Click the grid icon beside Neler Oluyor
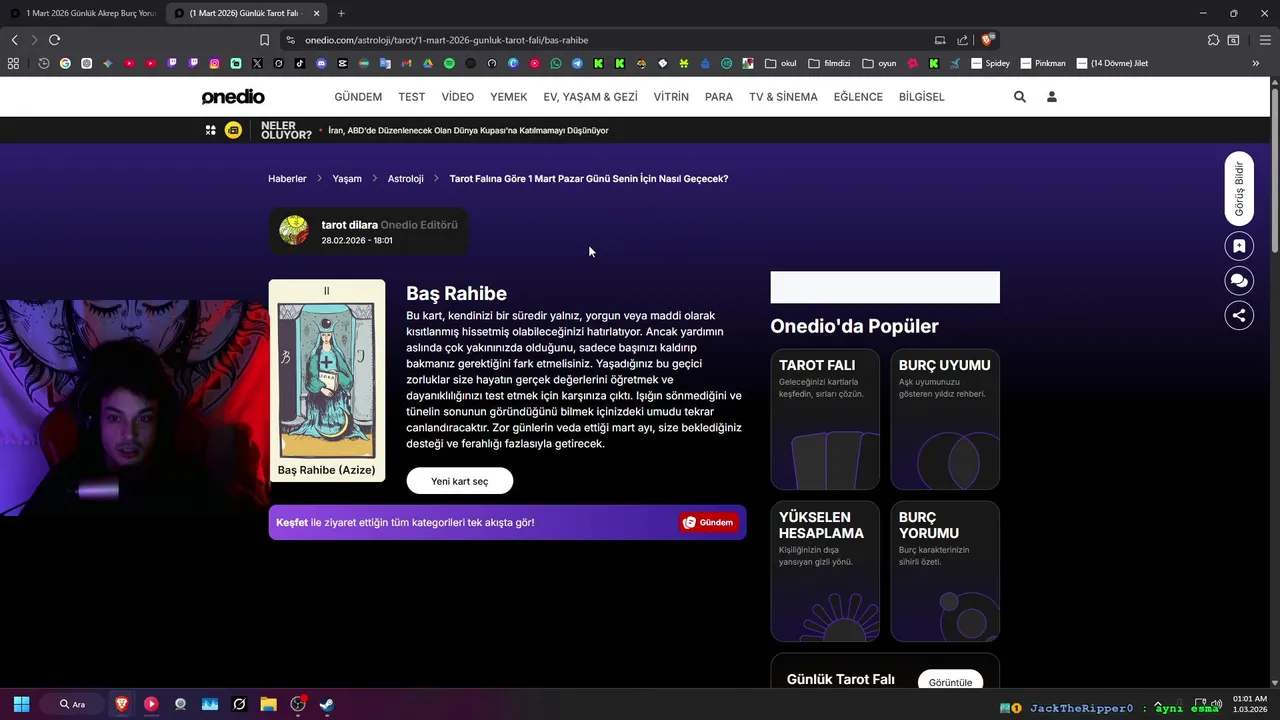This screenshot has width=1280, height=720. 210,130
